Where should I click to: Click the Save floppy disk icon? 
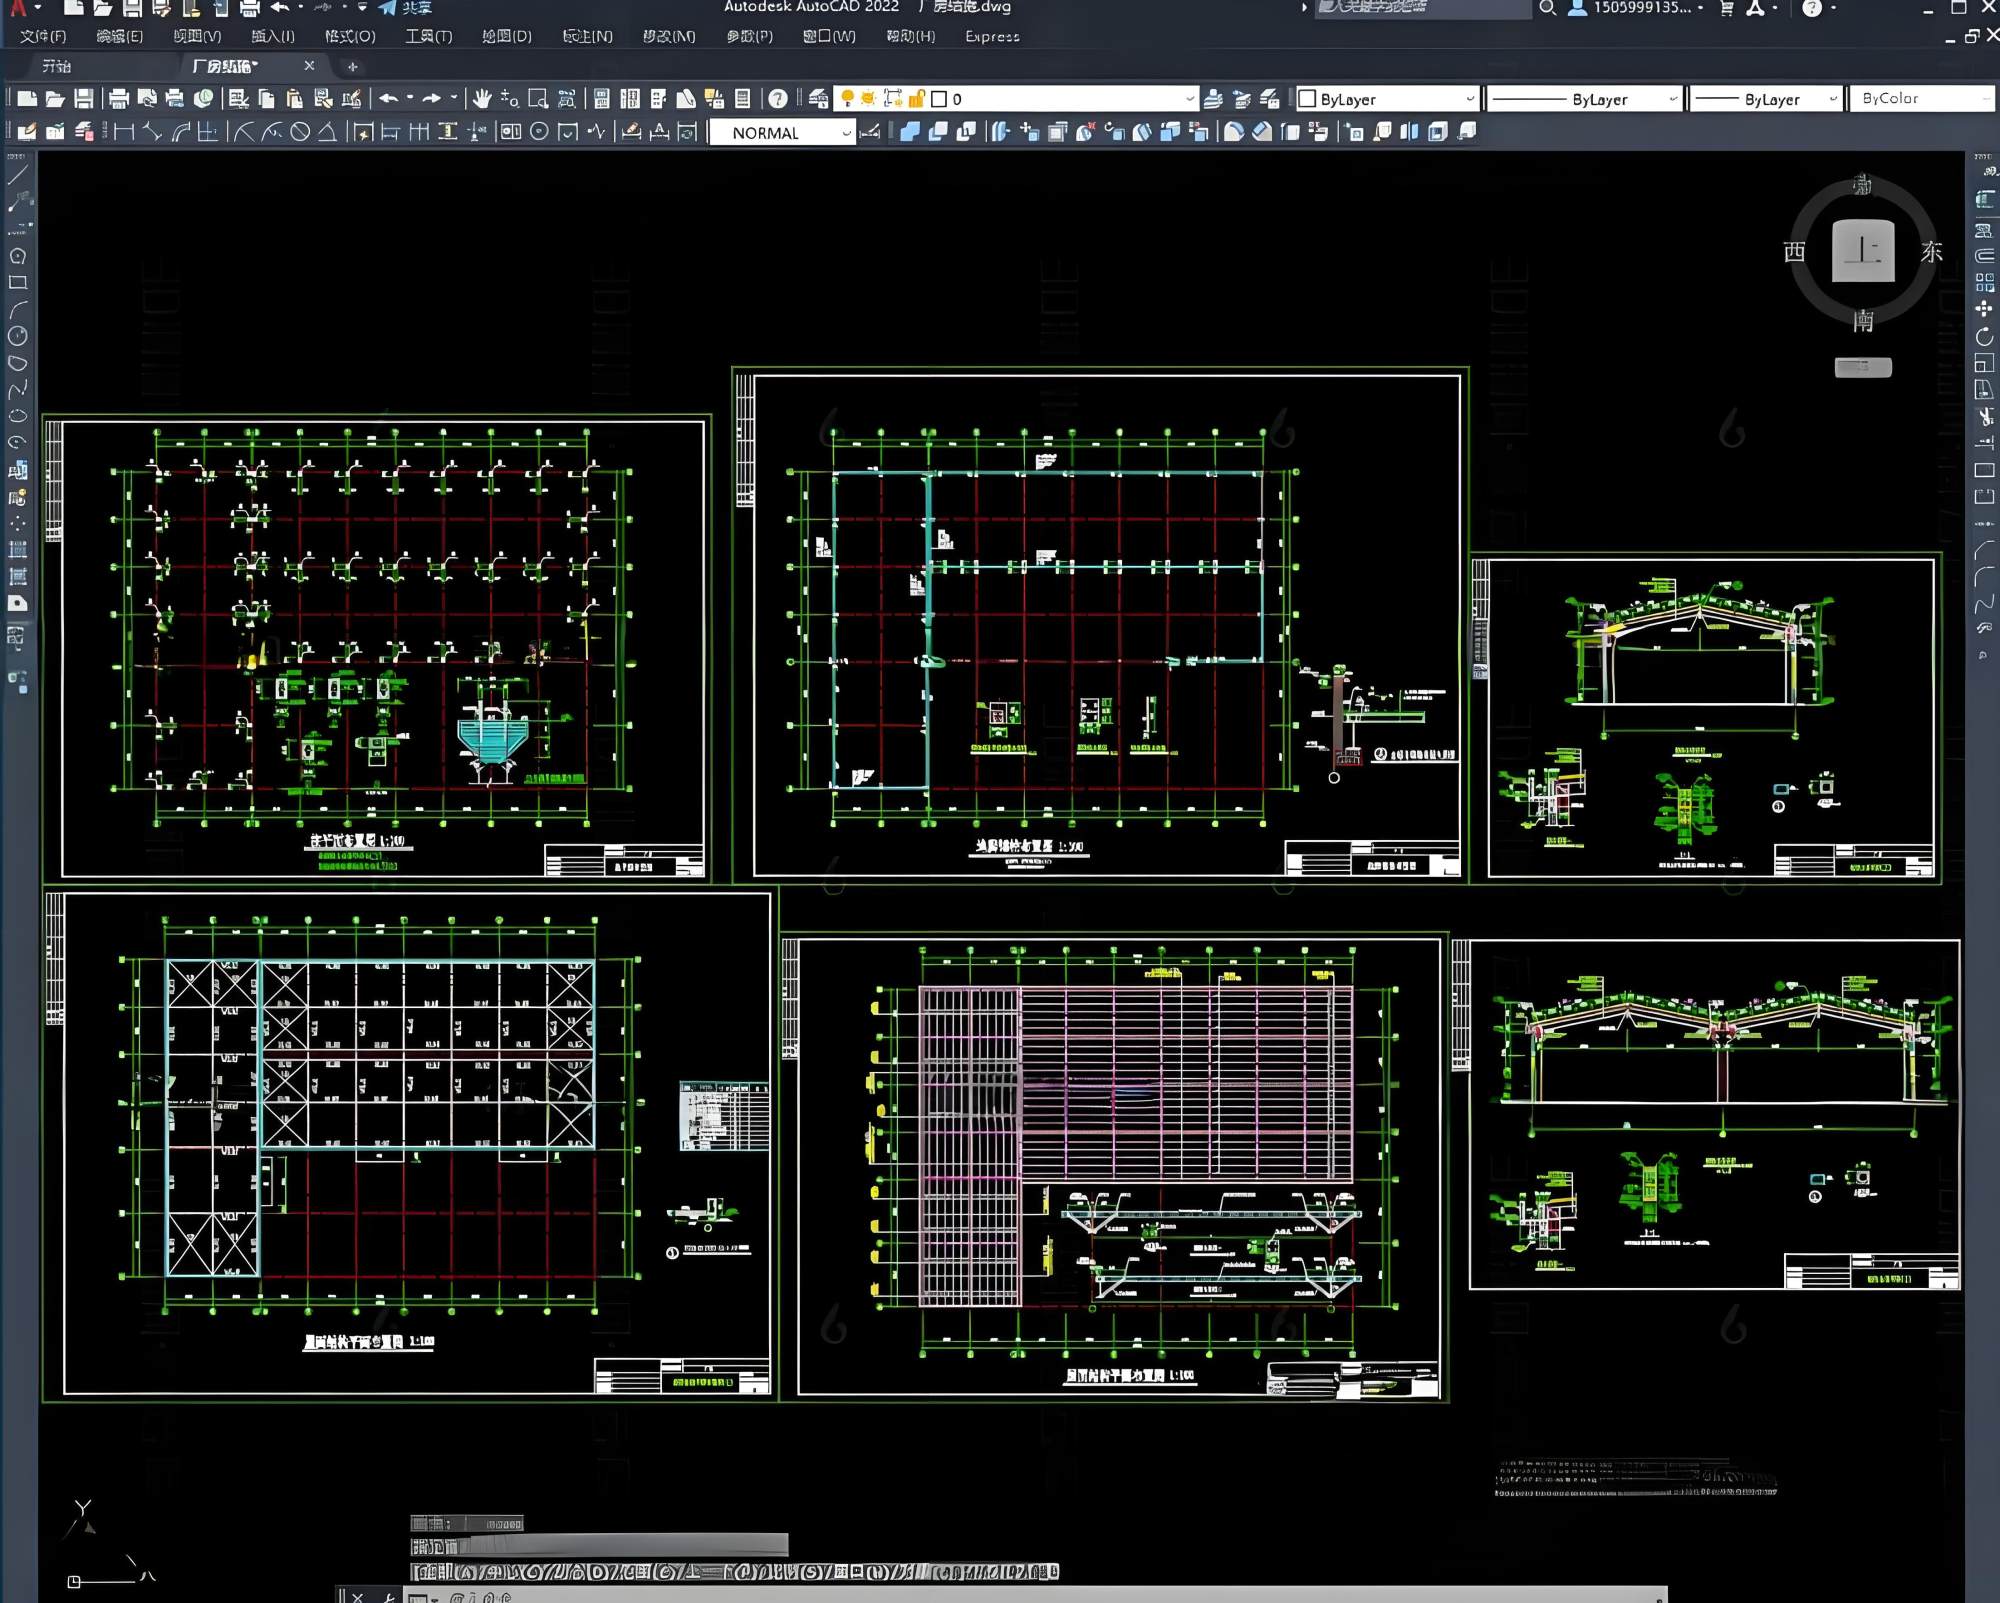click(84, 98)
